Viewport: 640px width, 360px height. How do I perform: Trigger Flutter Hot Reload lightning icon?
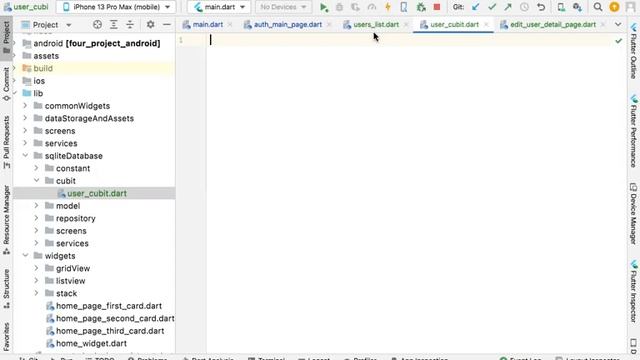tap(388, 7)
